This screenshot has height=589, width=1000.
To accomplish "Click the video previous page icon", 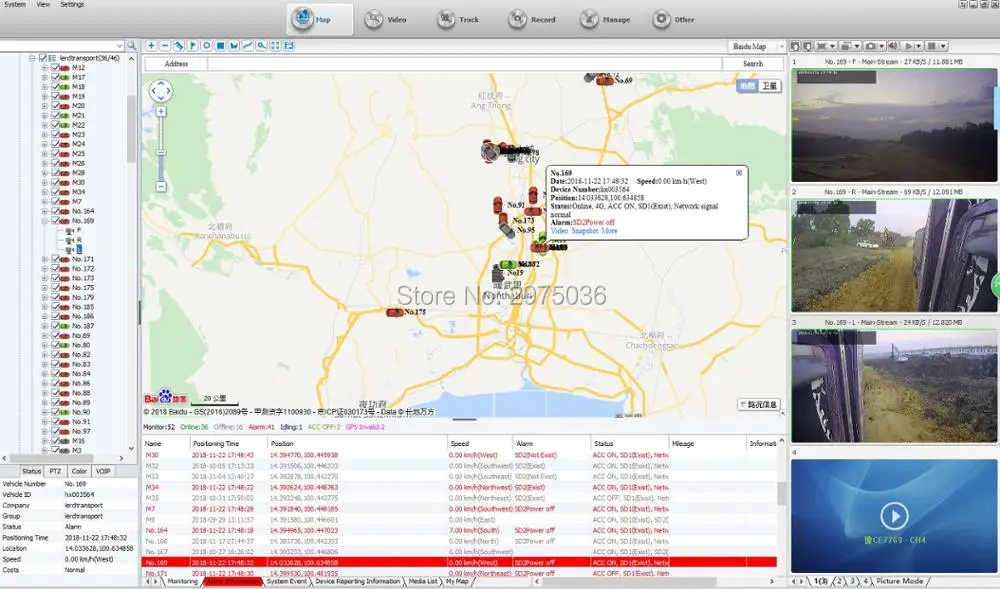I will 795,46.
